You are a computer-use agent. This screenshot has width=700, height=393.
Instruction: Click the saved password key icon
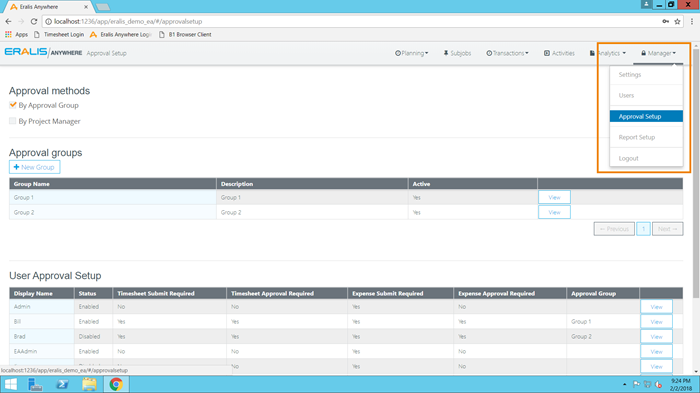[666, 21]
